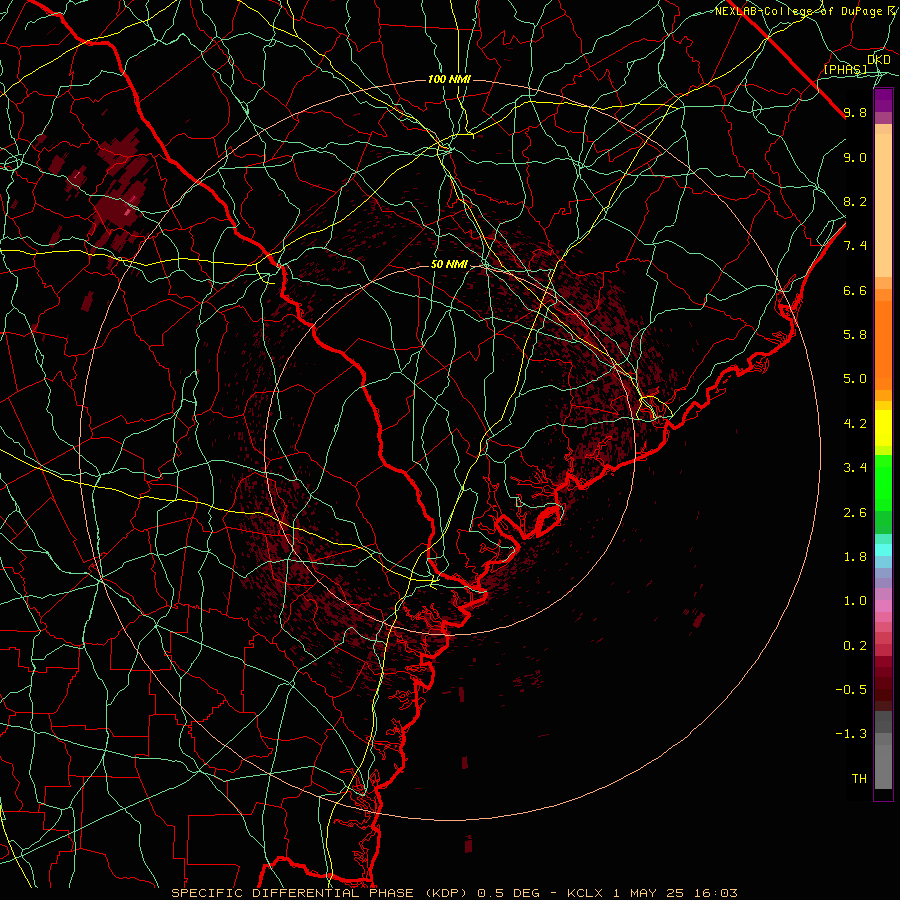
Task: Click the 'DKD' product label above the scale
Action: pyautogui.click(x=879, y=60)
